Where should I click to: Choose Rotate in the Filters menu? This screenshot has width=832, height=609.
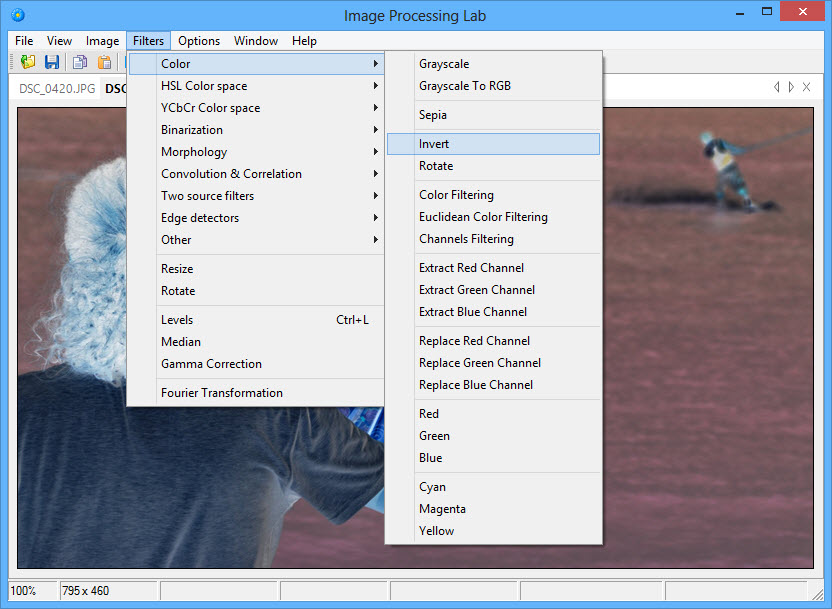point(256,291)
